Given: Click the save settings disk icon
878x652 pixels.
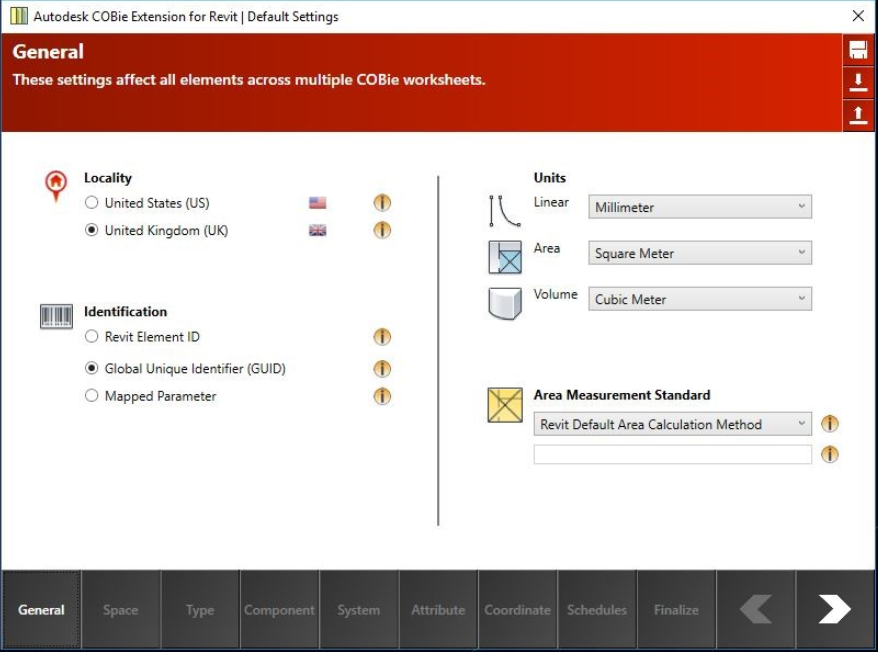Looking at the screenshot, I should point(858,50).
